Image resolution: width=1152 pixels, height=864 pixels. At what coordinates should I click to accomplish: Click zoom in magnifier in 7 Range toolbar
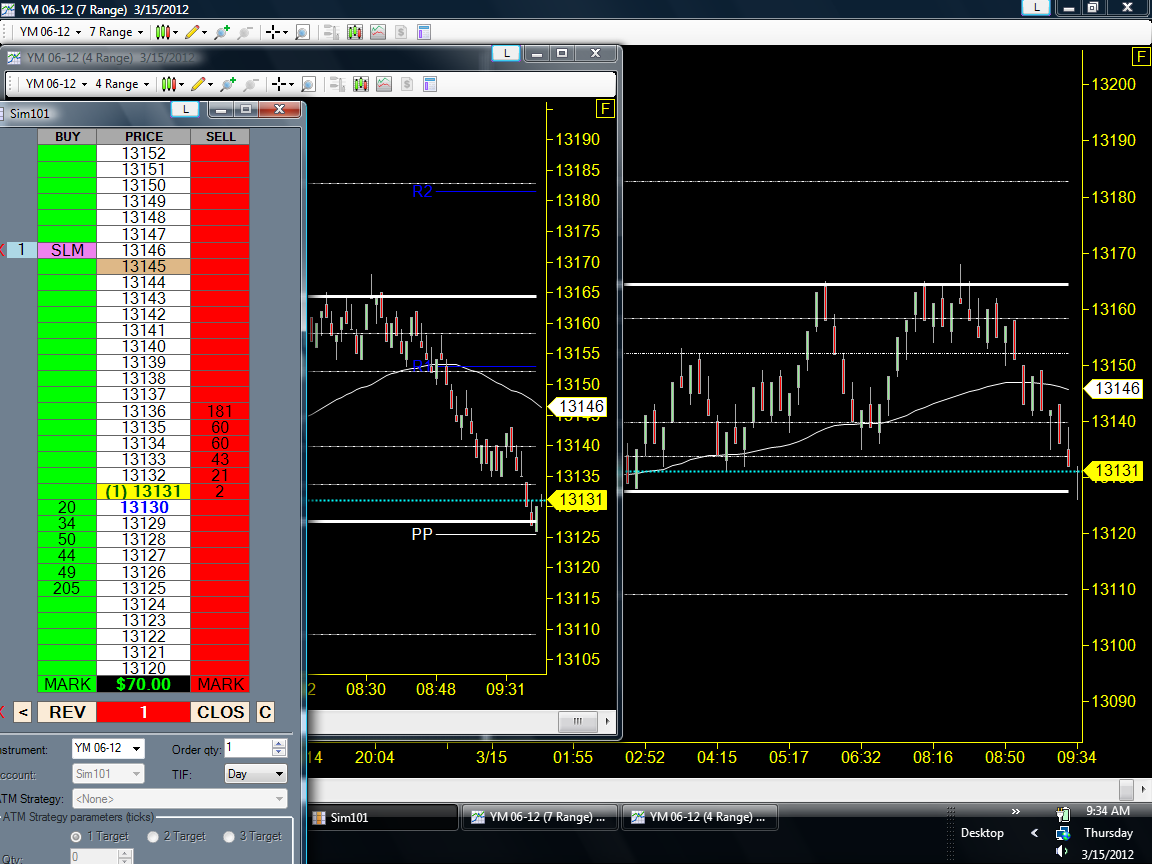pos(222,32)
